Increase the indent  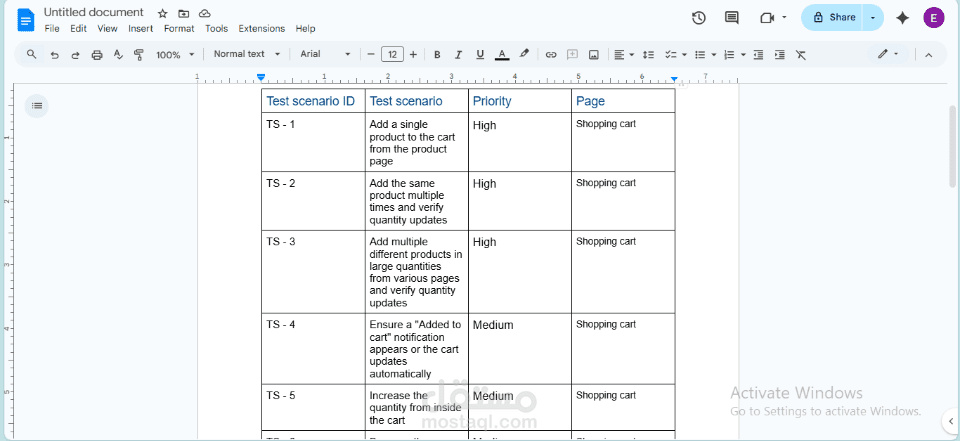pyautogui.click(x=779, y=55)
